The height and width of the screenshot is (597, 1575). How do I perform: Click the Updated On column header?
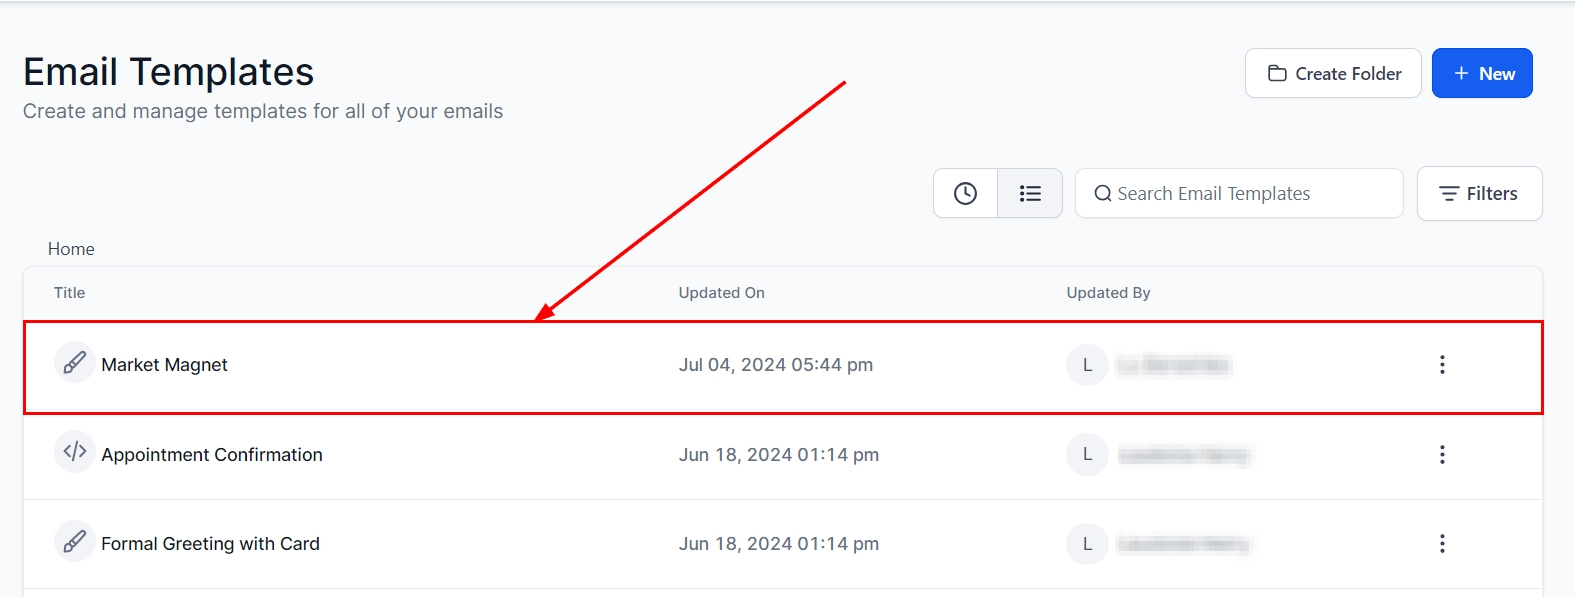pos(721,293)
